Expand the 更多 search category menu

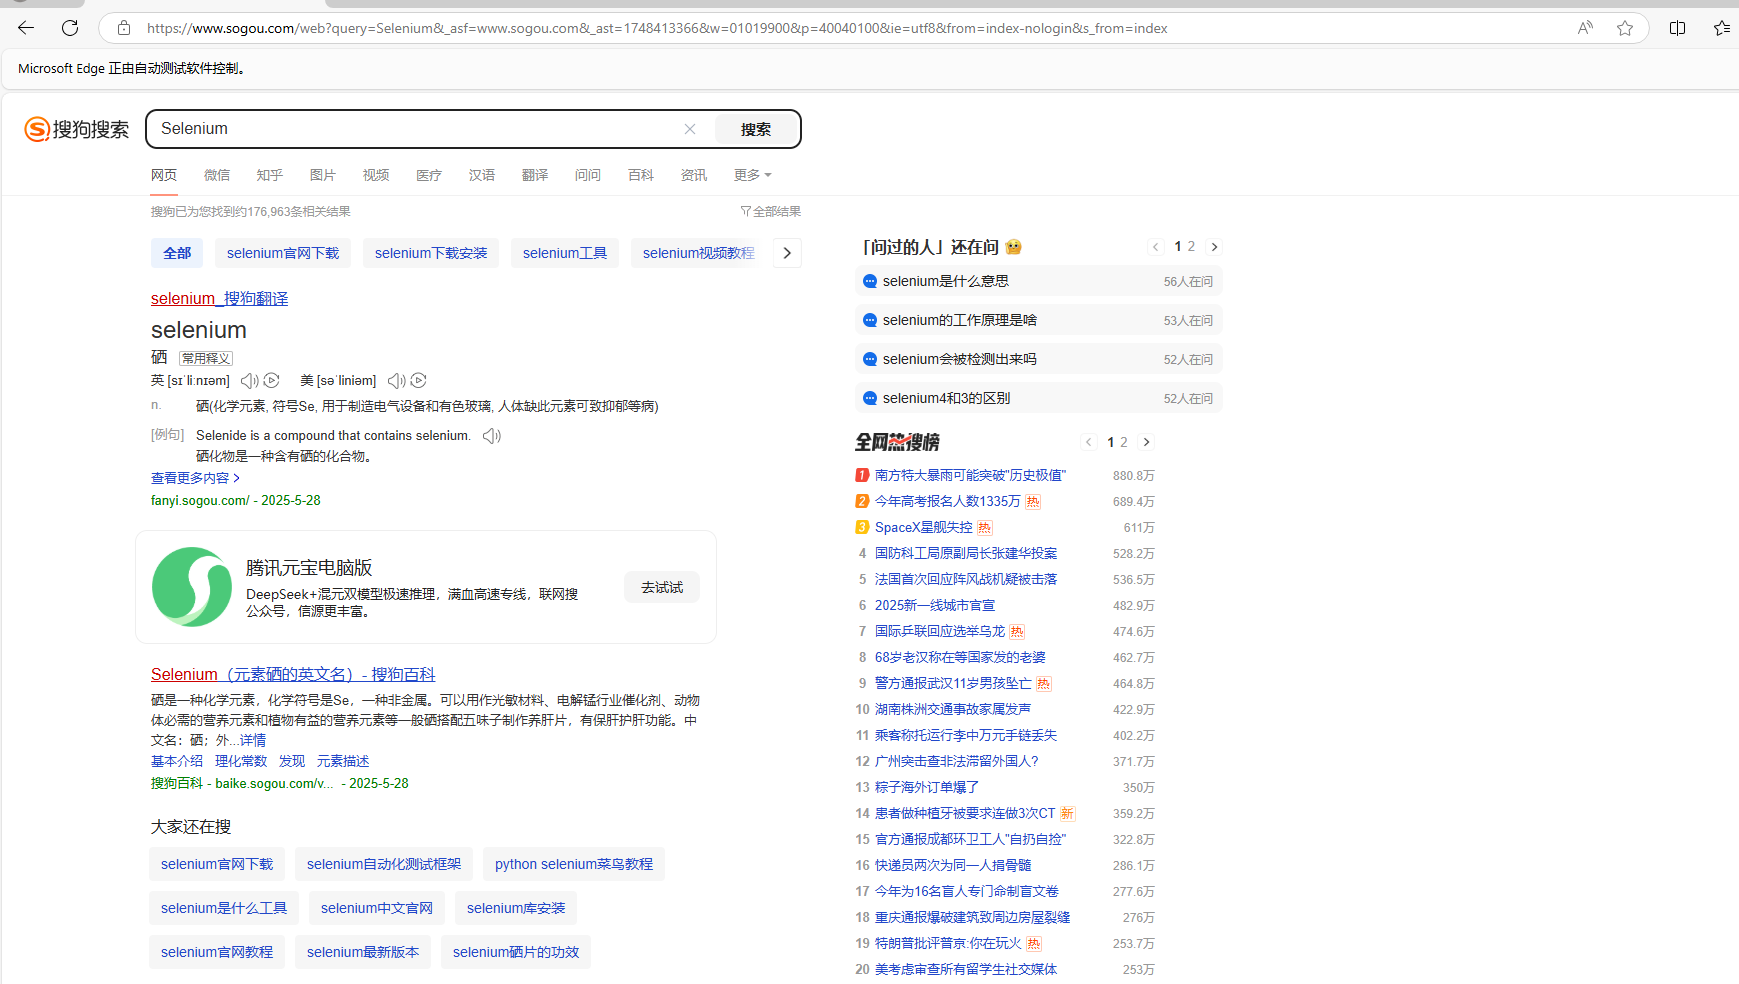(753, 175)
